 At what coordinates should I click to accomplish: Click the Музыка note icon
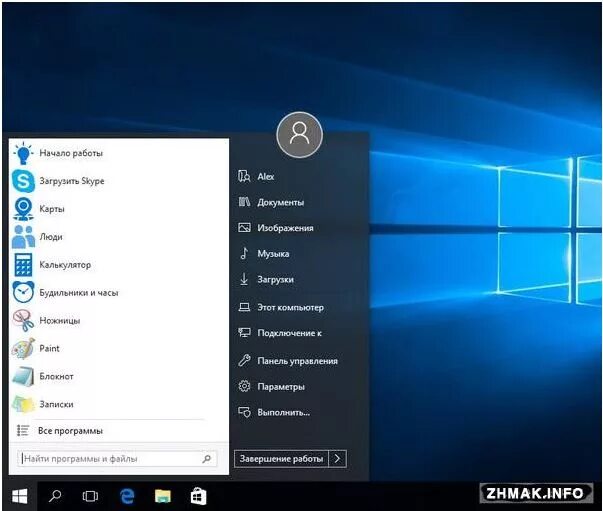pos(244,253)
